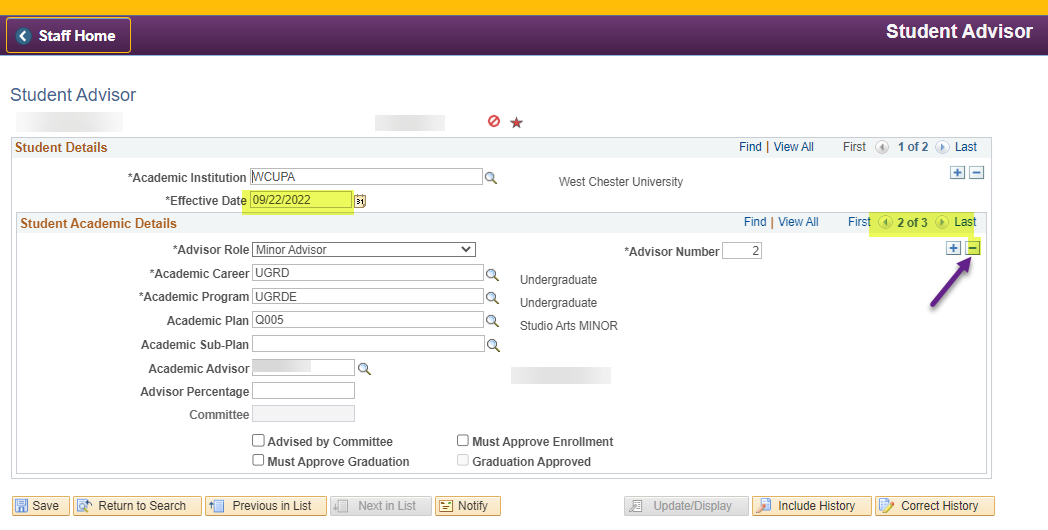
Task: Click View All in Student Details header
Action: 793,147
